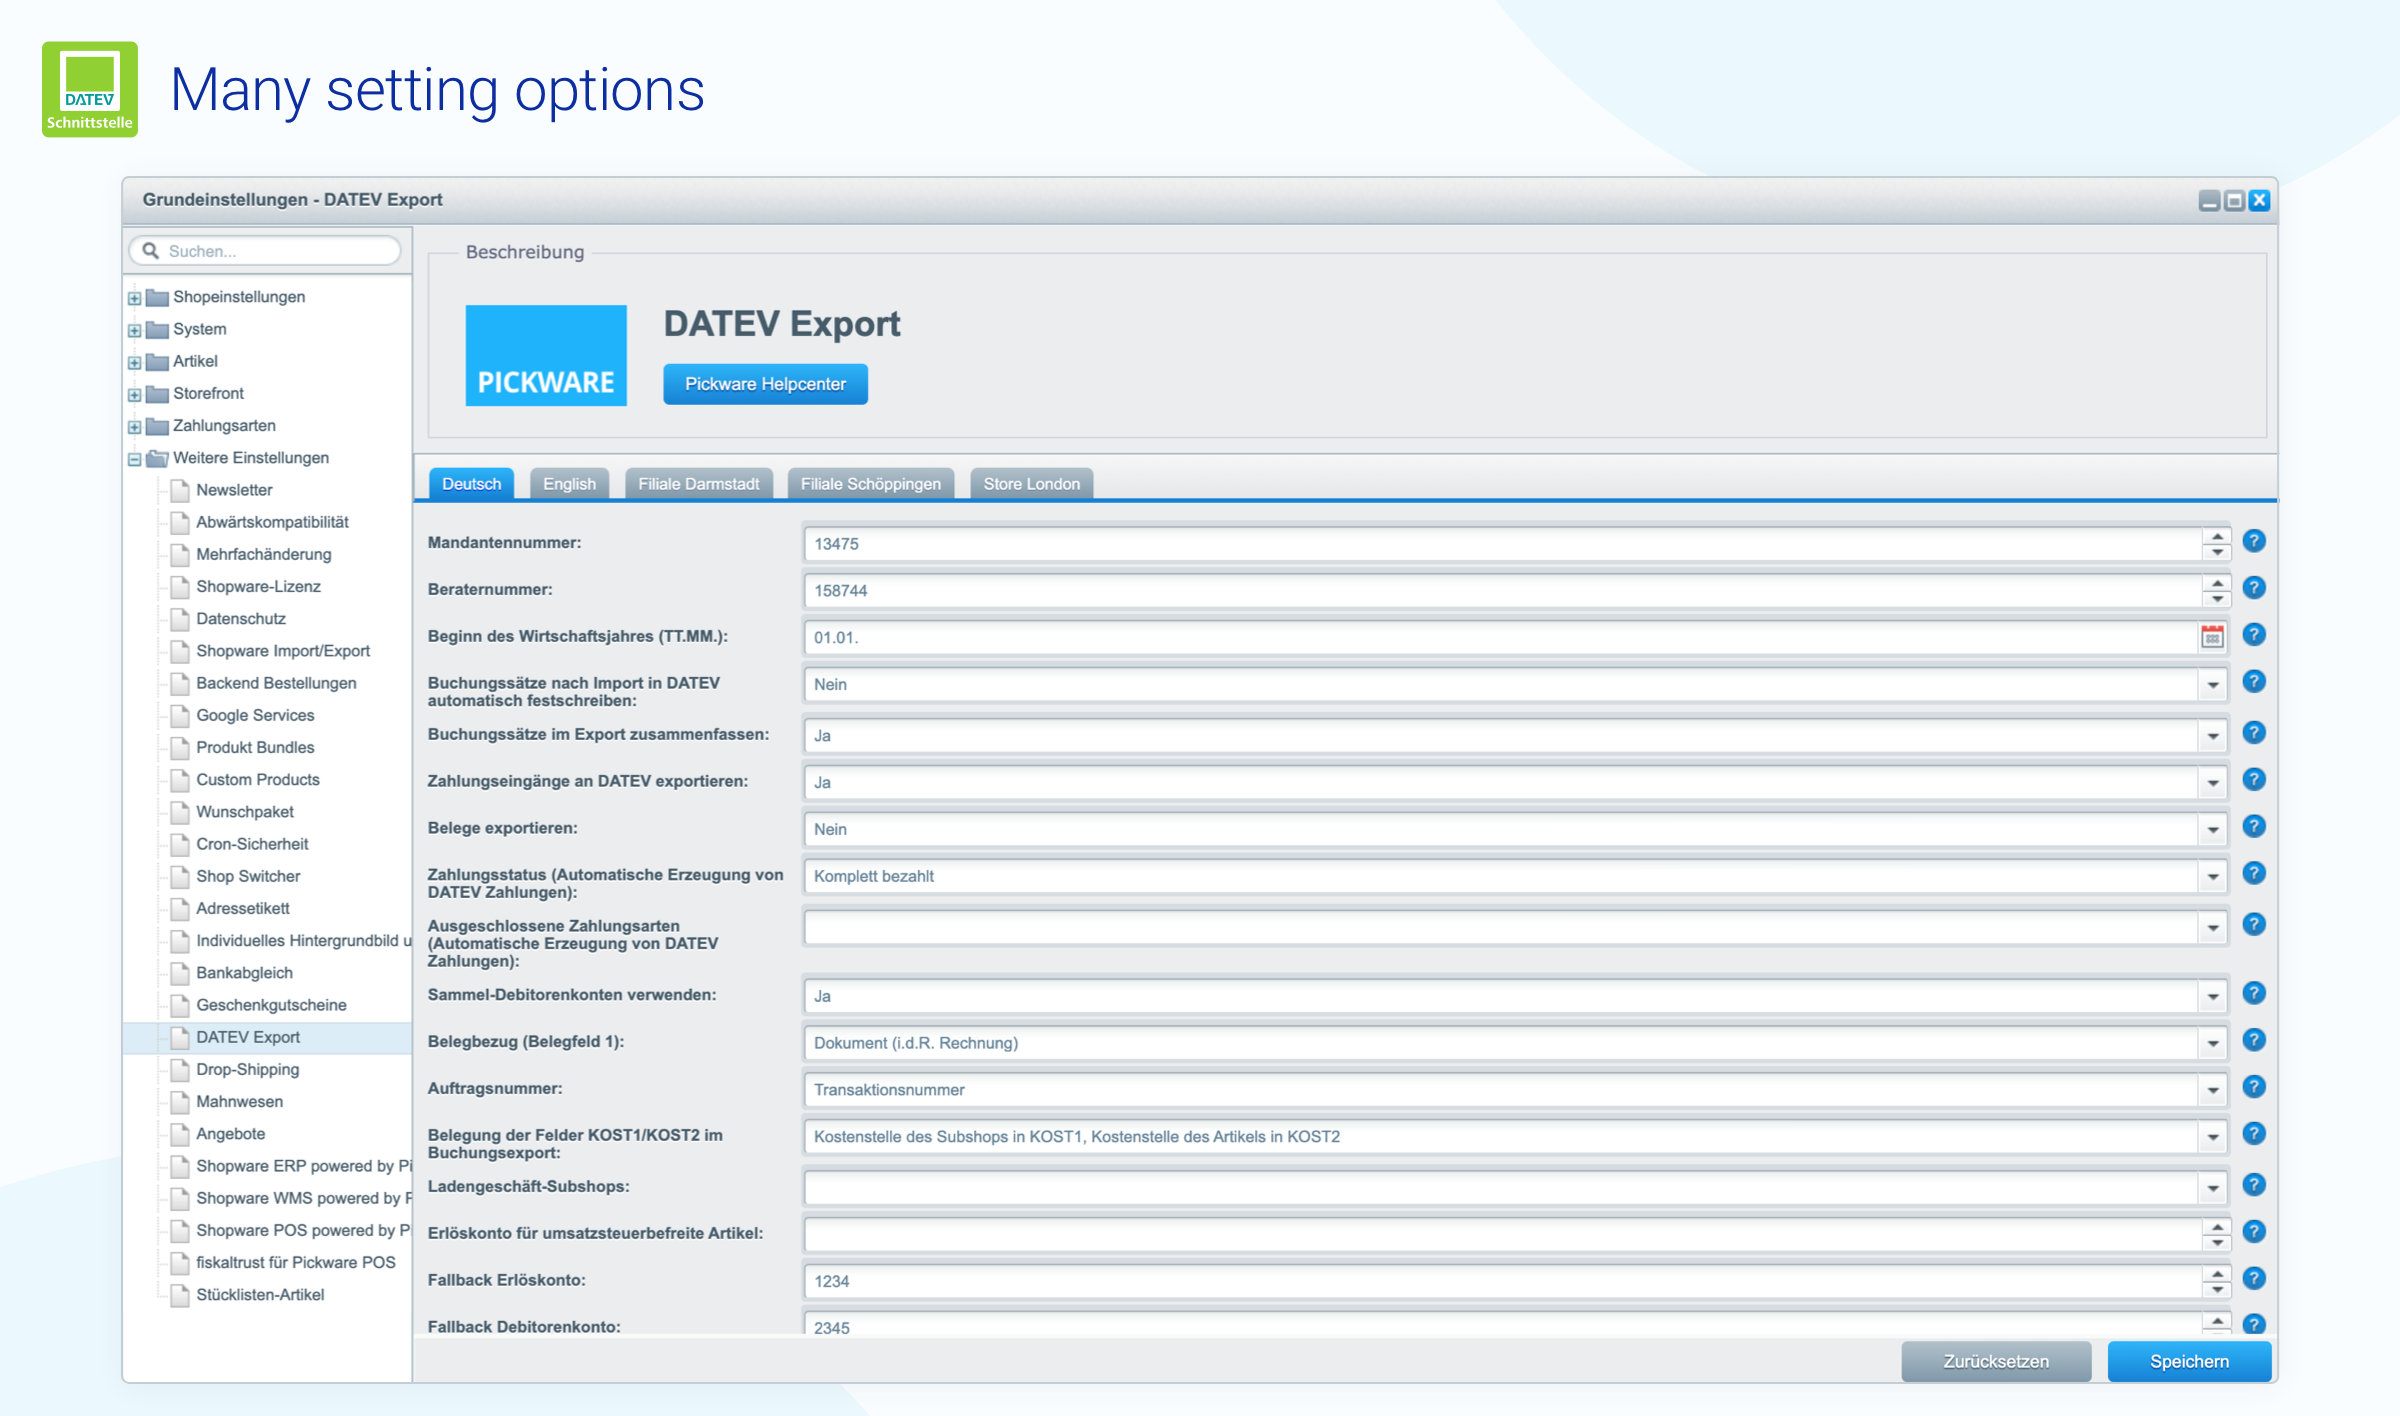Click help icon next to Mandantennummer
This screenshot has width=2400, height=1416.
tap(2253, 541)
